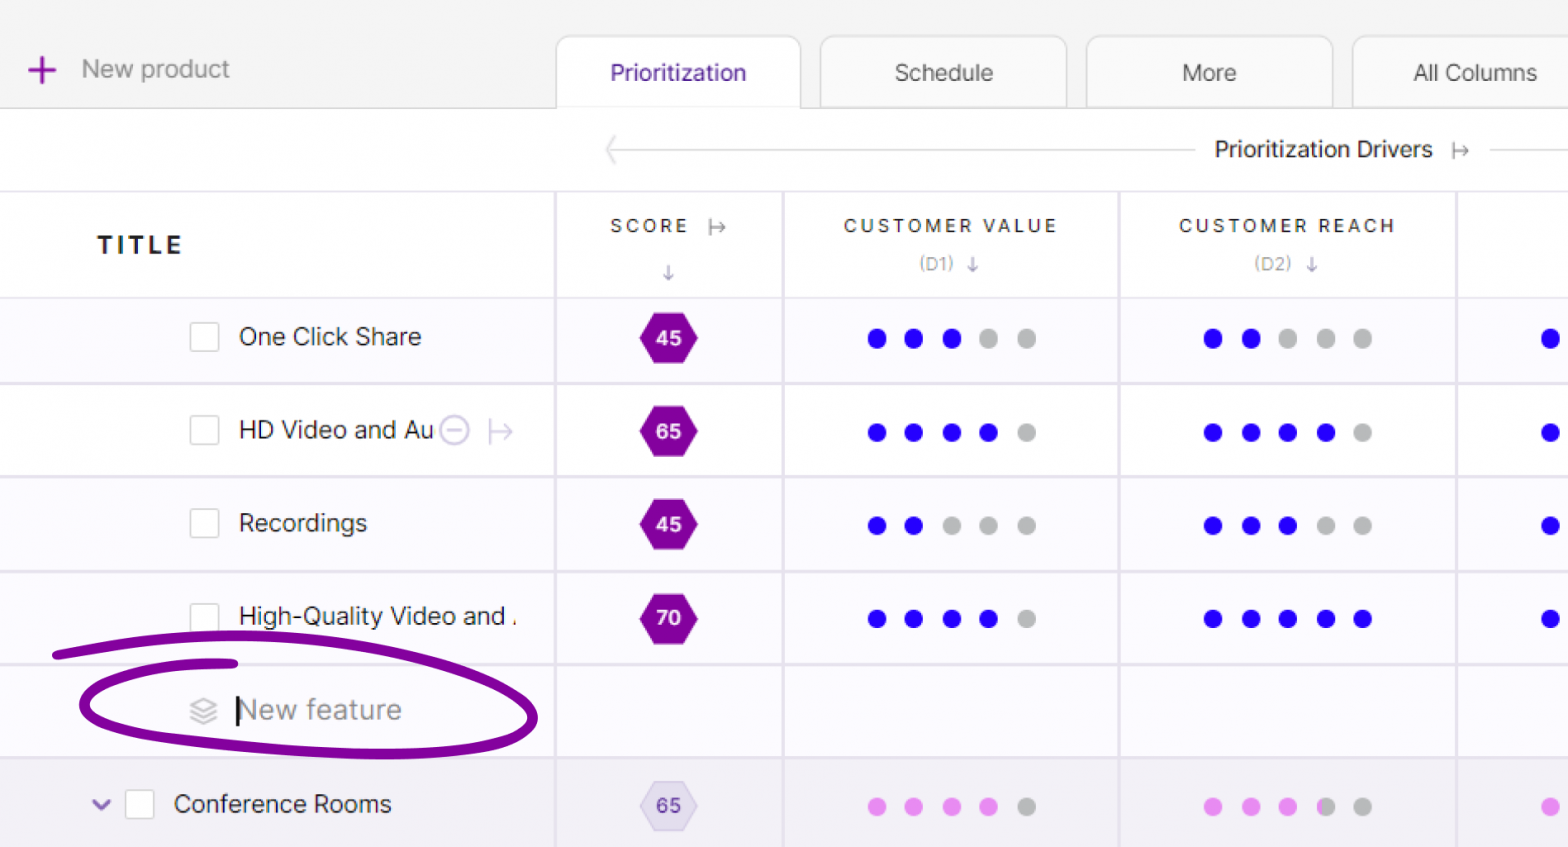The height and width of the screenshot is (847, 1568).
Task: Open the High-Quality Video feature title
Action: coord(376,616)
